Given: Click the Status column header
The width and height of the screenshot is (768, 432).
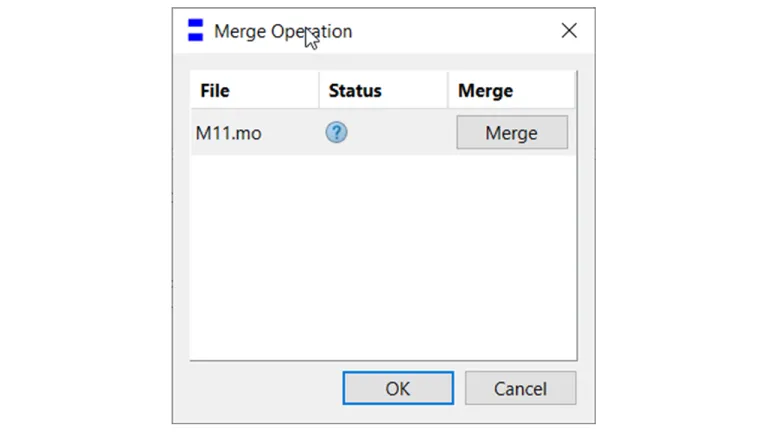Looking at the screenshot, I should (x=355, y=90).
